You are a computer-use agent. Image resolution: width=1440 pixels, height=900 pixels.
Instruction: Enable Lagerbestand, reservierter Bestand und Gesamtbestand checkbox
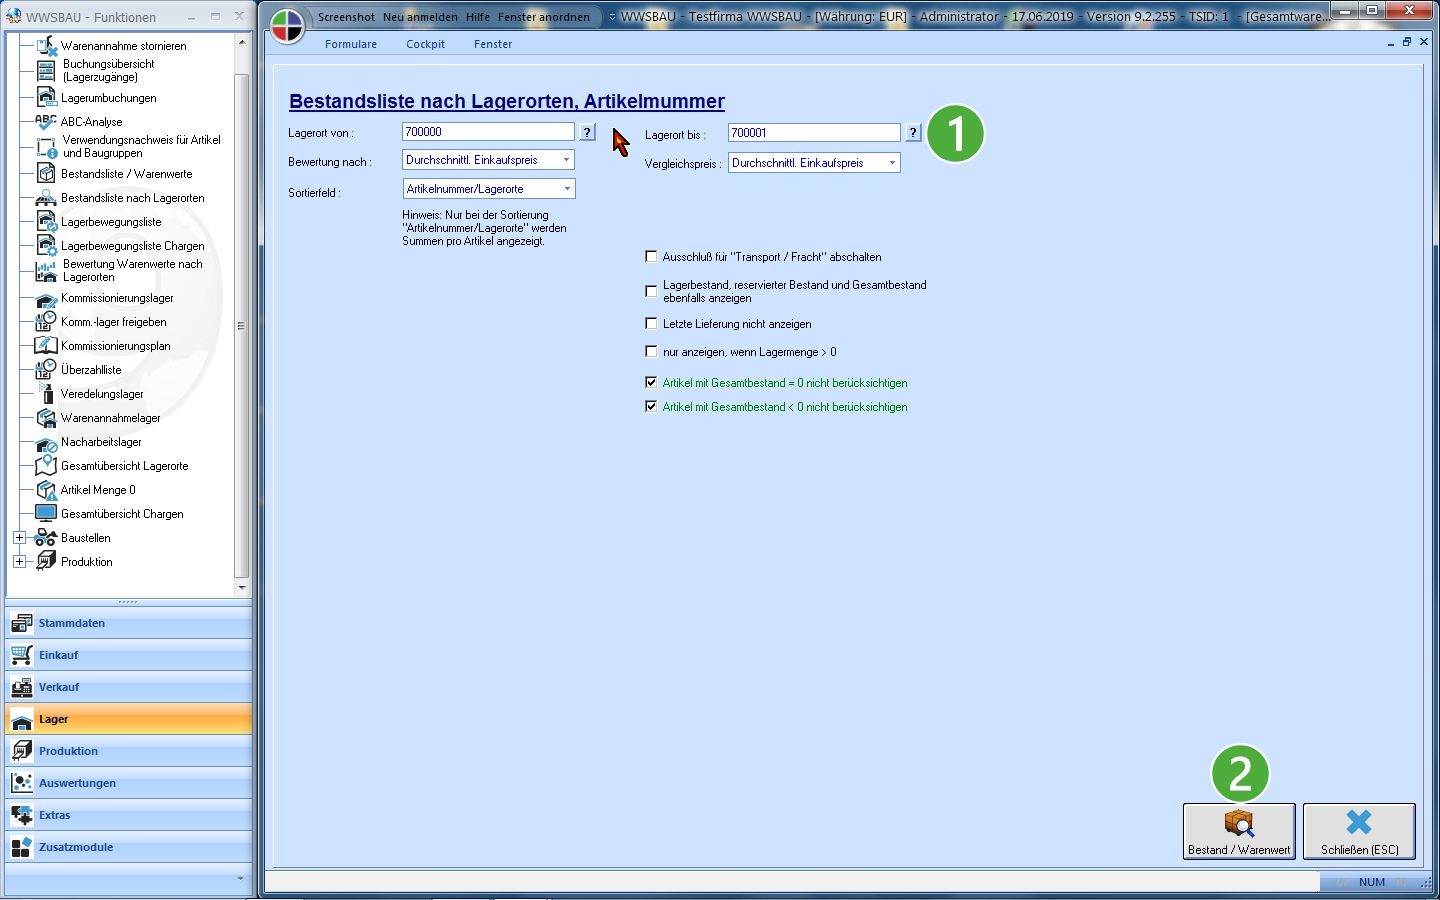pyautogui.click(x=651, y=291)
